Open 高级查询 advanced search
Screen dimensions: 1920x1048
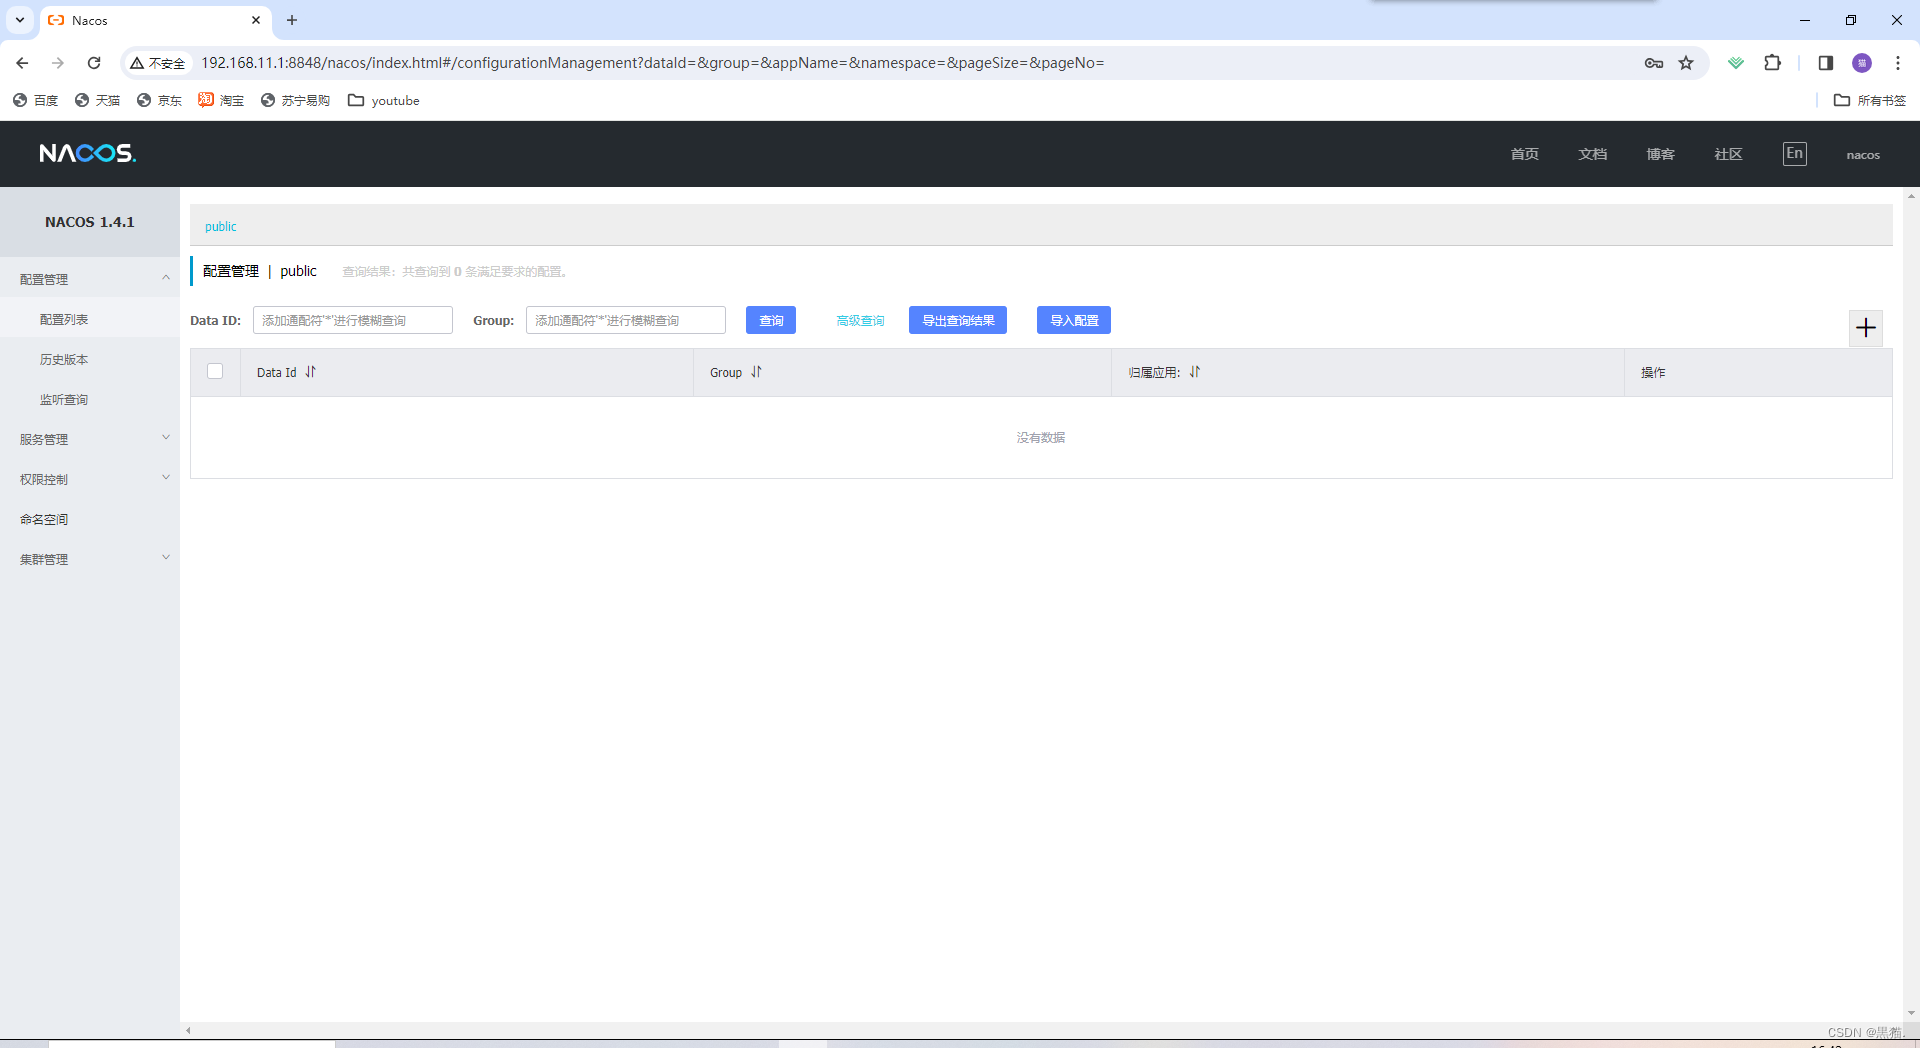coord(860,320)
